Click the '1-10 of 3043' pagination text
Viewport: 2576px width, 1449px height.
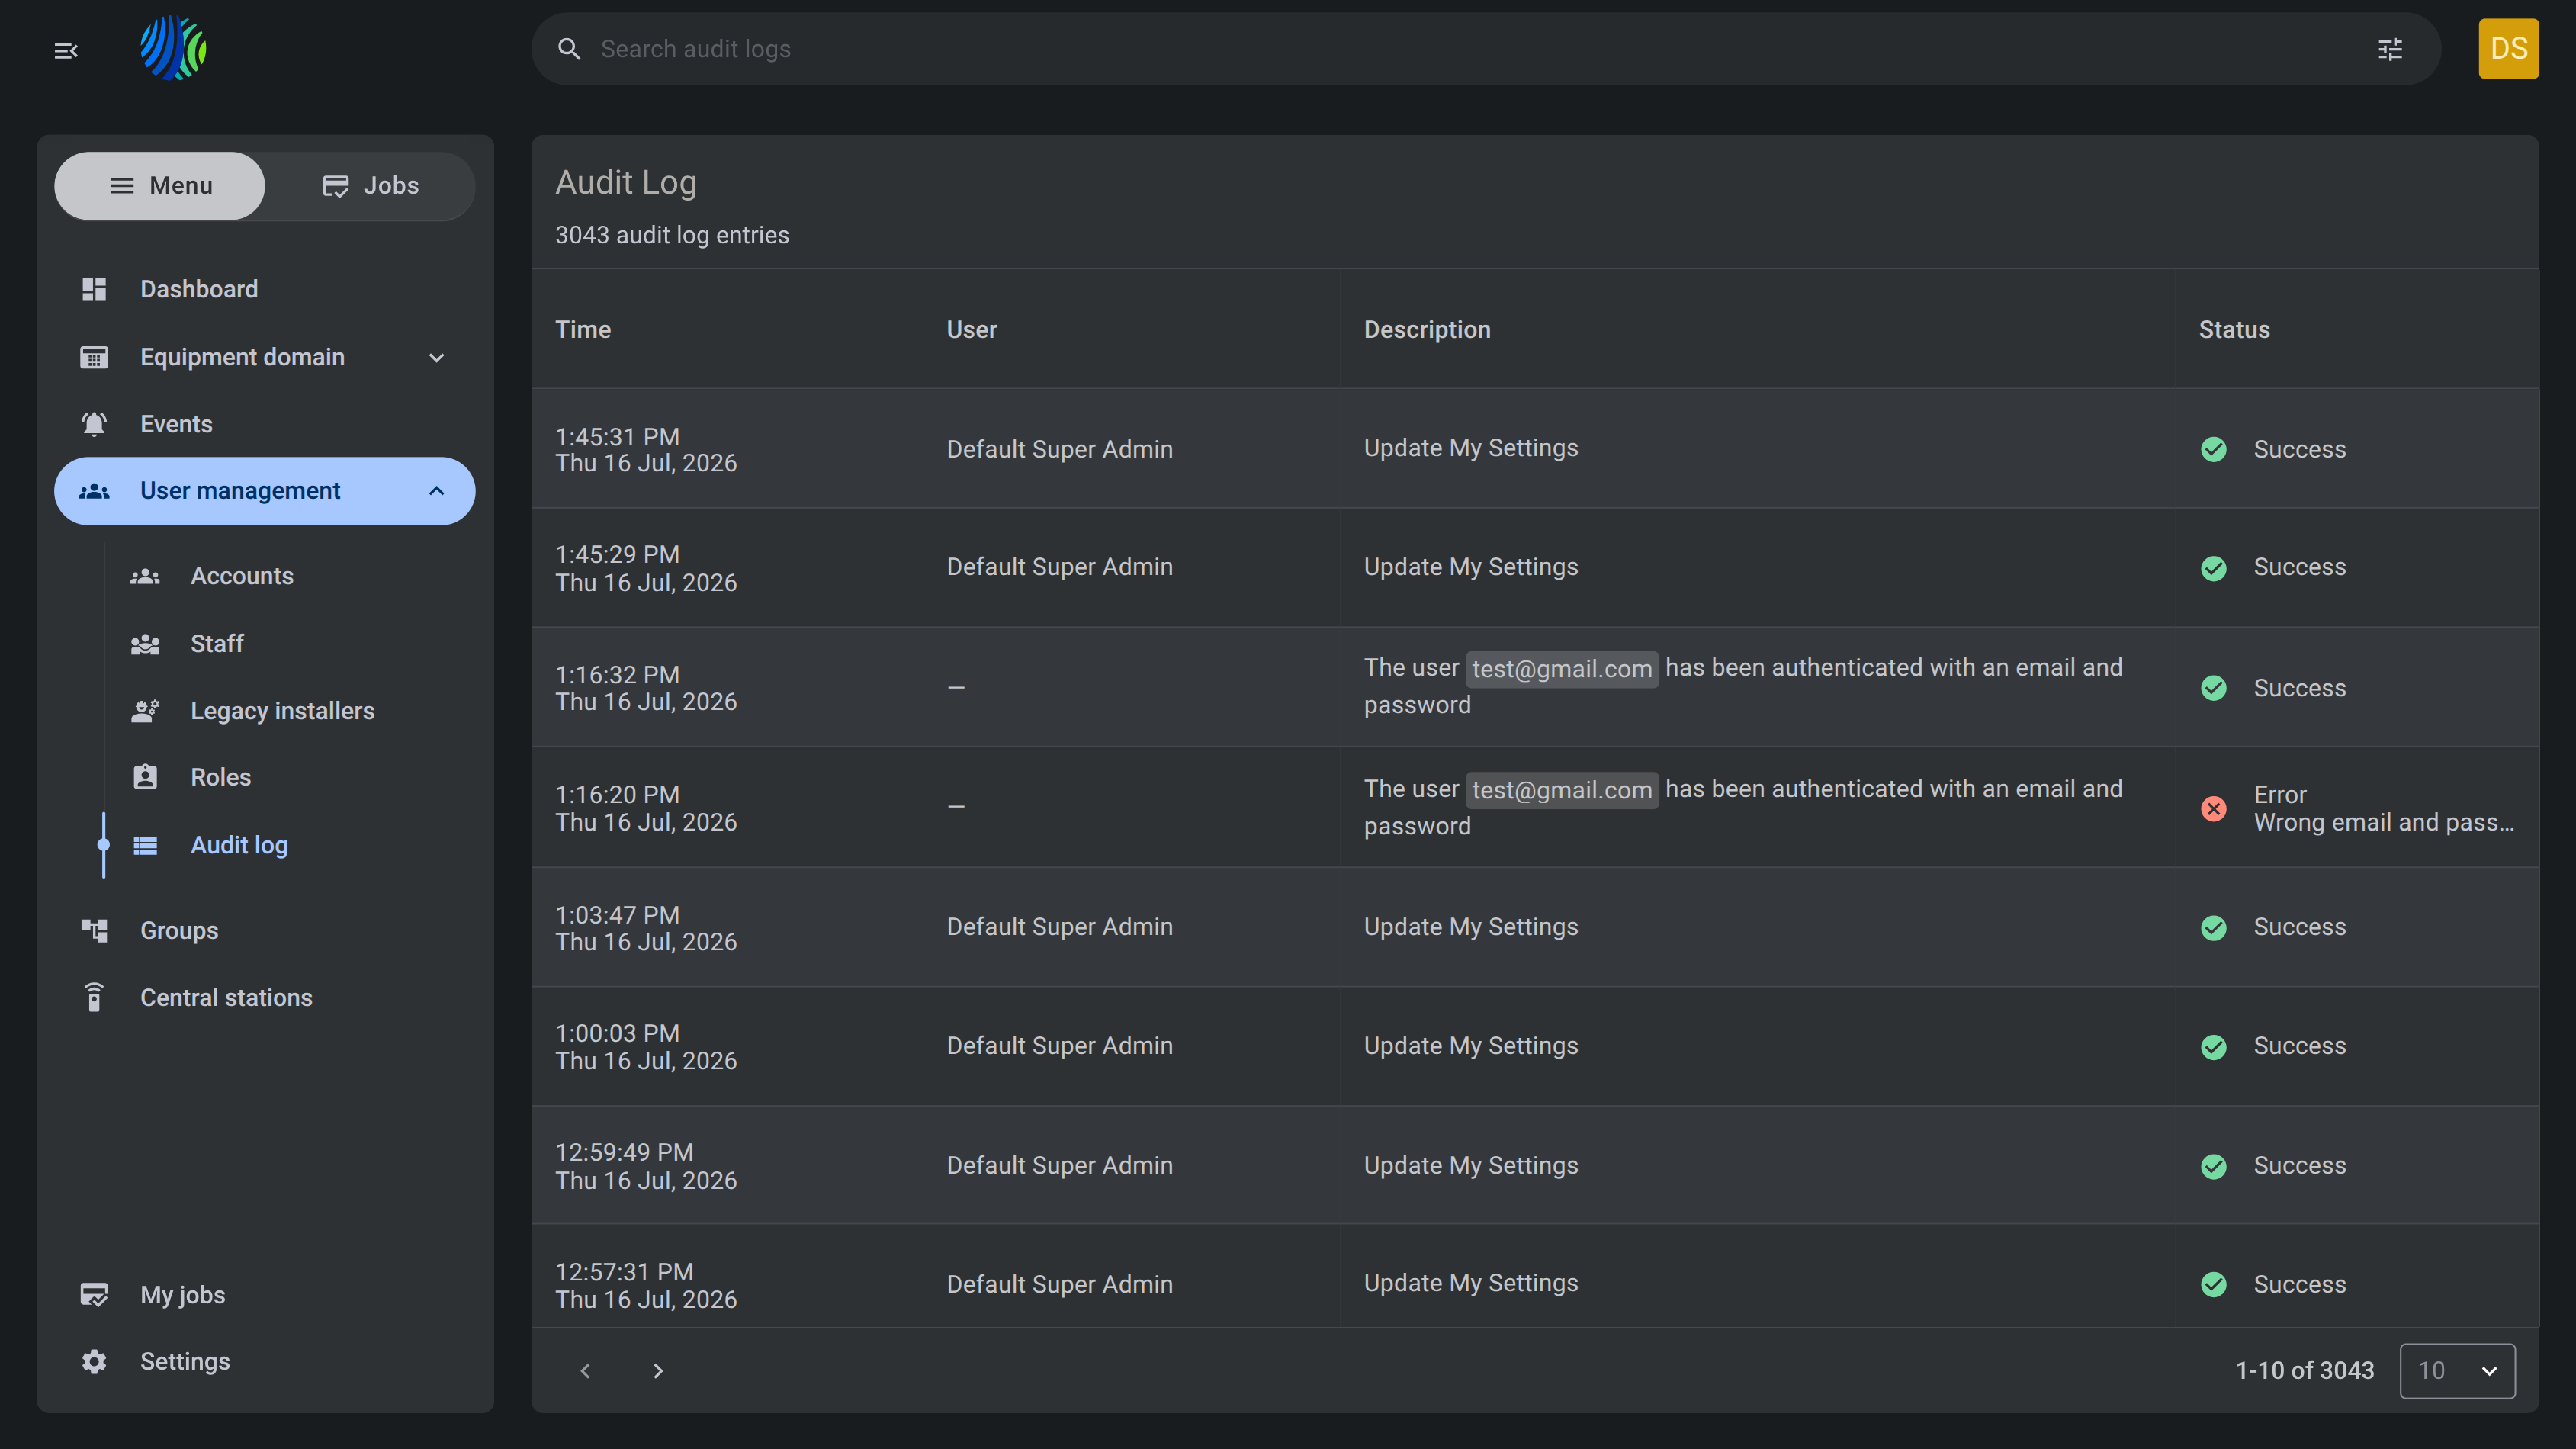[2304, 1370]
